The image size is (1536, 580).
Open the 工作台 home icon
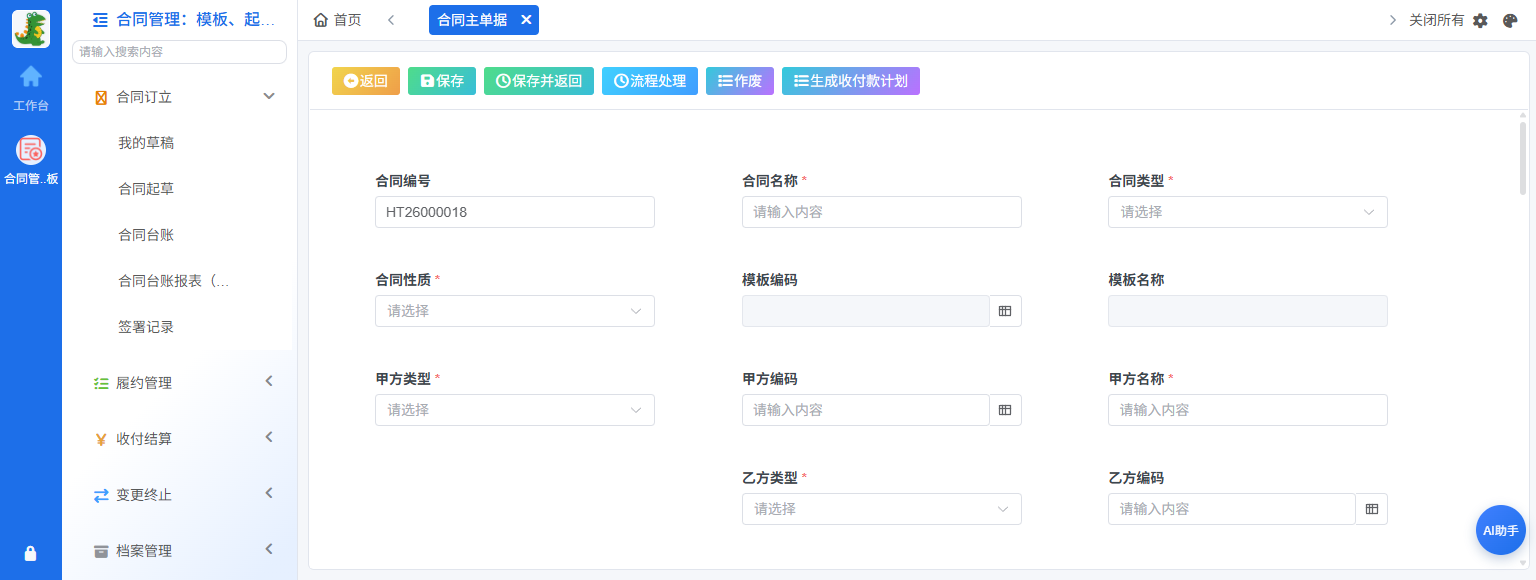click(x=31, y=87)
